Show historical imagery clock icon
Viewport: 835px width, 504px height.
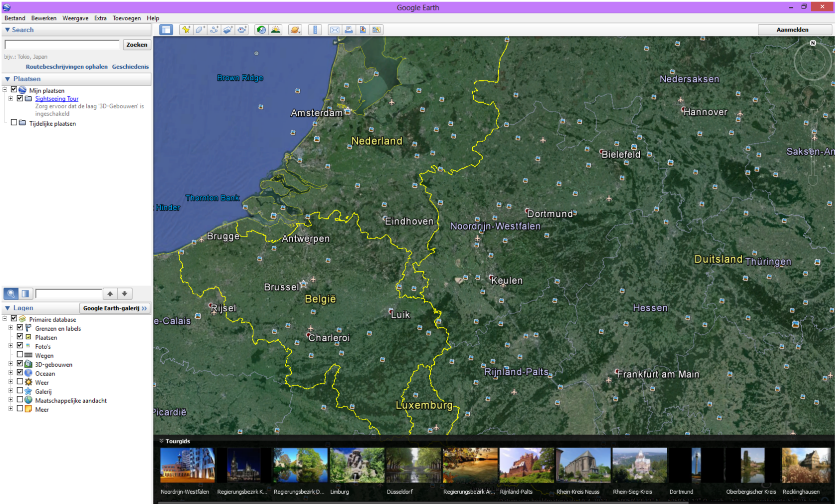261,30
